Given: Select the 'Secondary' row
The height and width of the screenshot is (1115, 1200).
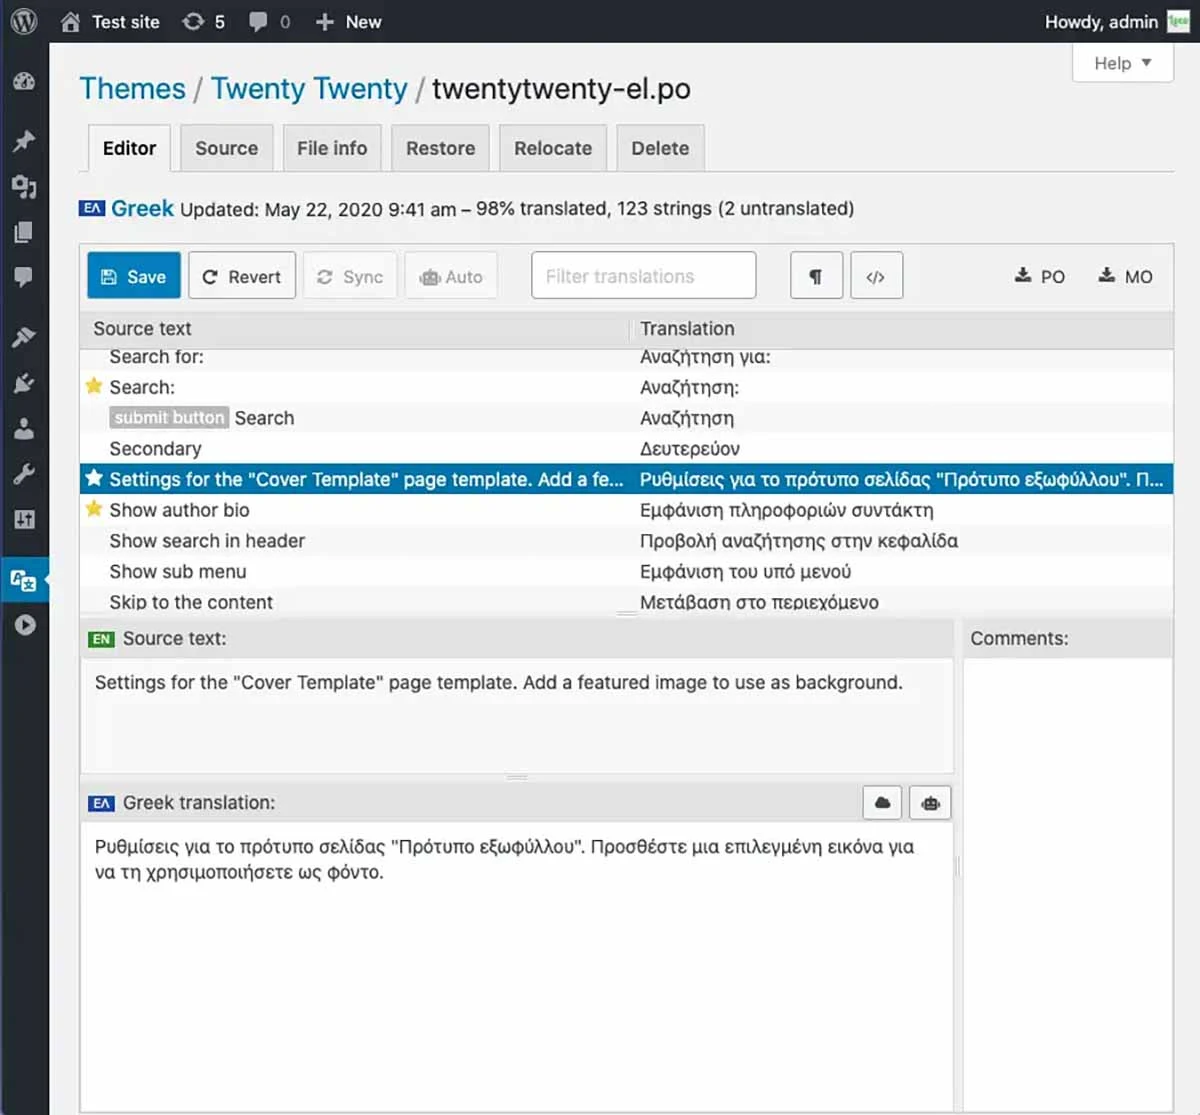Looking at the screenshot, I should (626, 449).
